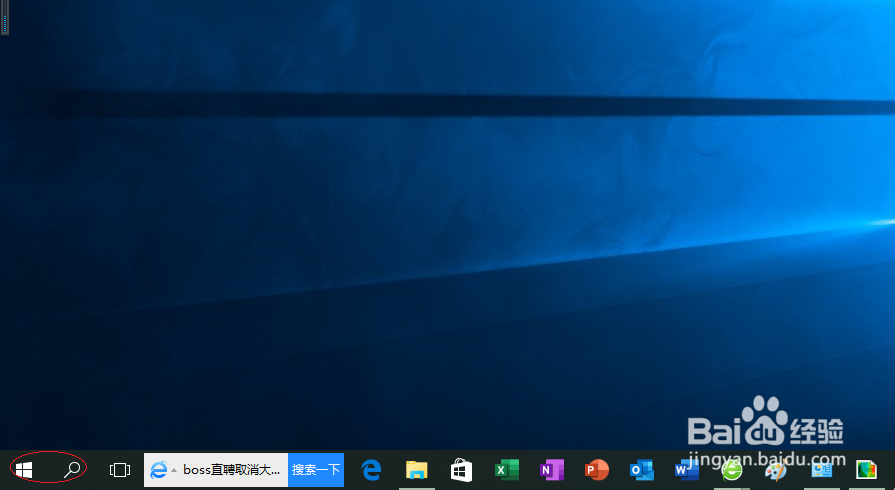The width and height of the screenshot is (895, 490).
Task: Open the green e browser icon
Action: point(732,470)
